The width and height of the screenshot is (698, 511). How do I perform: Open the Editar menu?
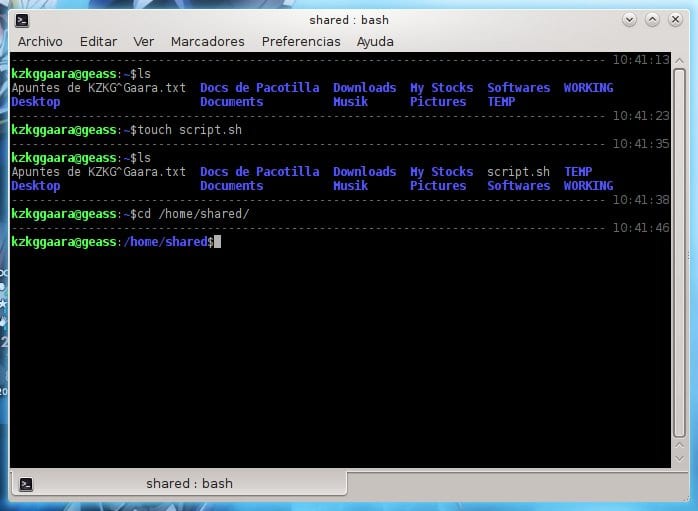(98, 41)
